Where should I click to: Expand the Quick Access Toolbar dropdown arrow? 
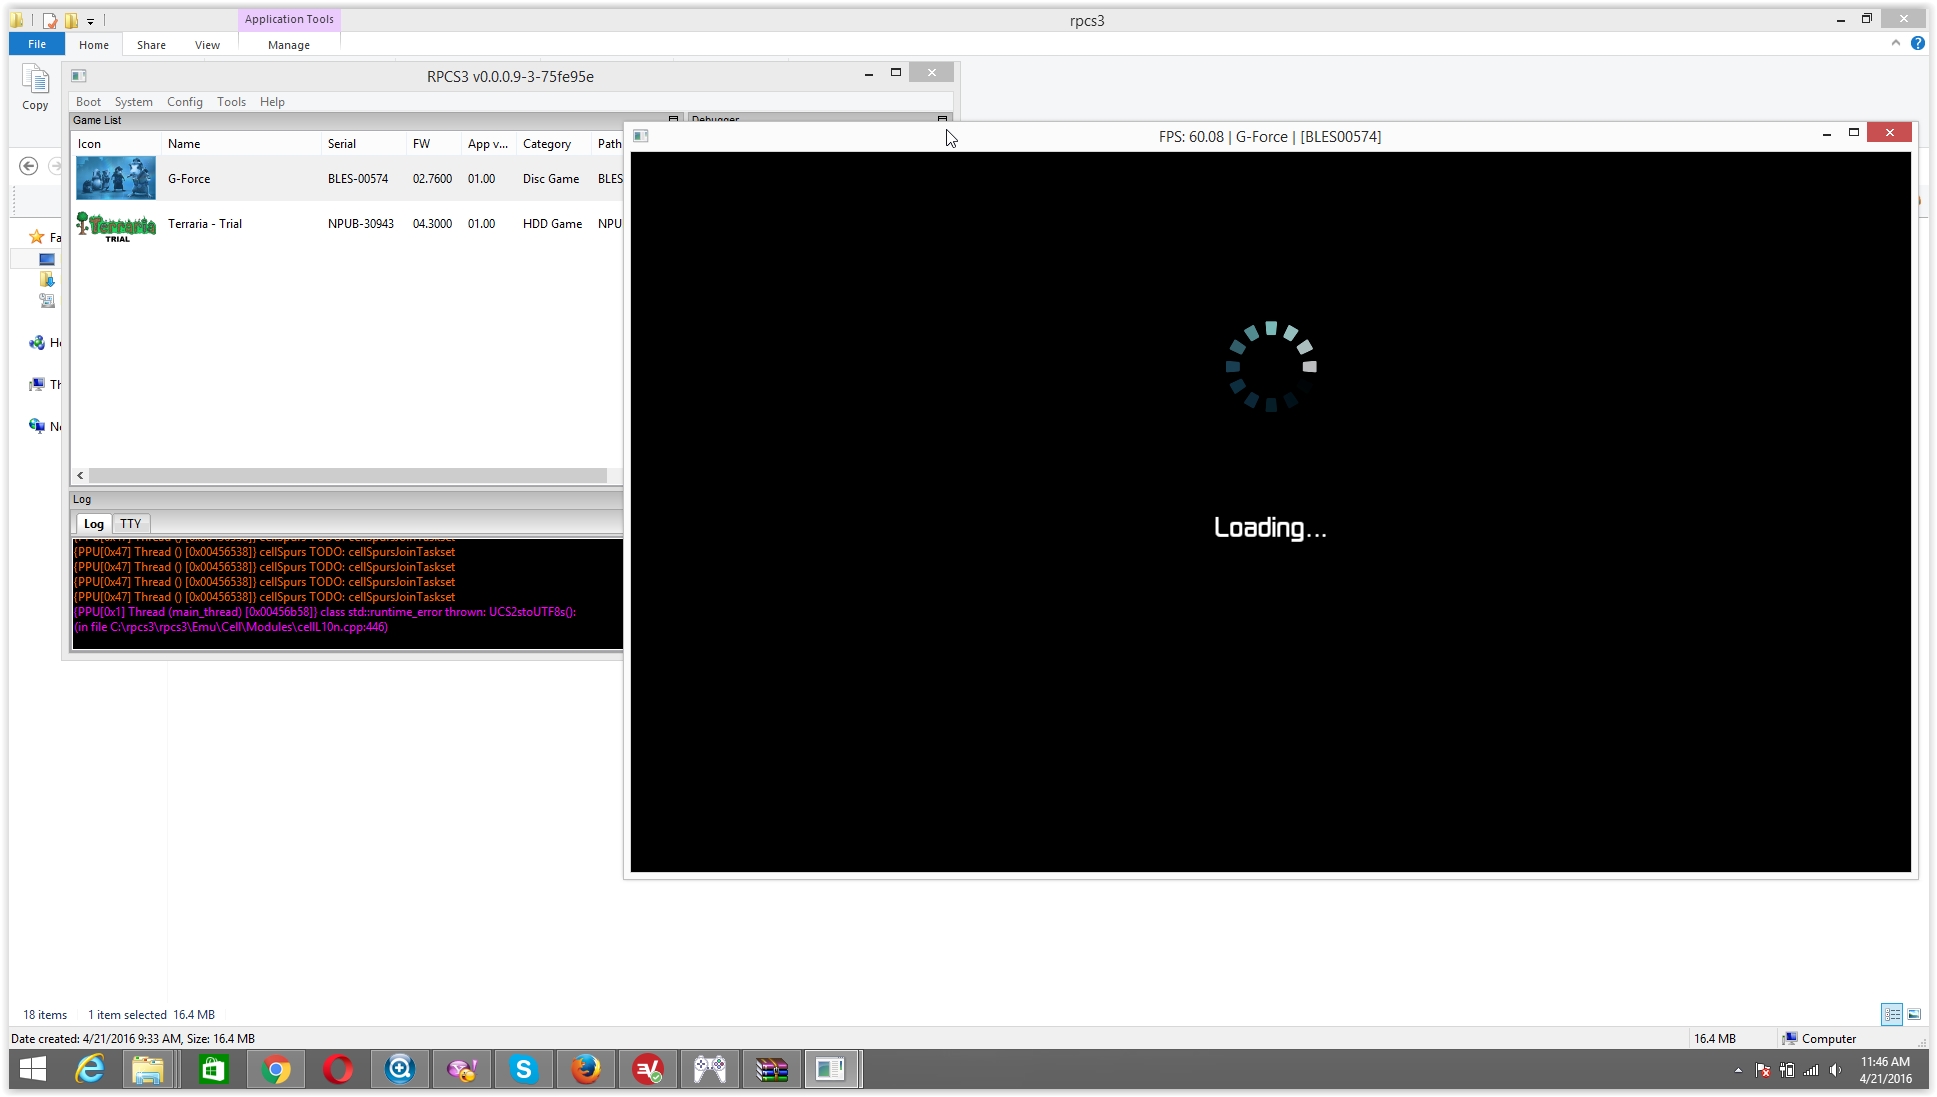tap(90, 21)
